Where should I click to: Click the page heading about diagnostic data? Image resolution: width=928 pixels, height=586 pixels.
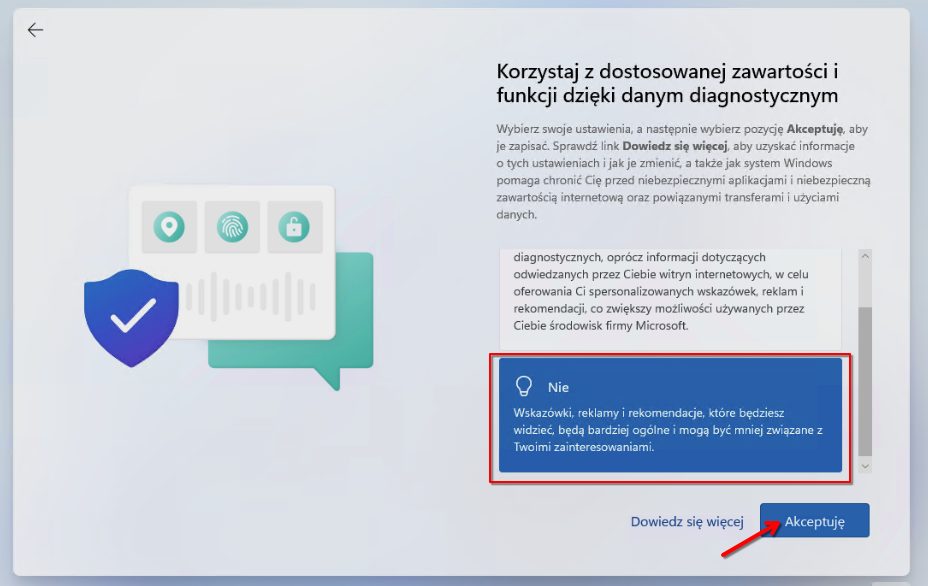[x=667, y=83]
